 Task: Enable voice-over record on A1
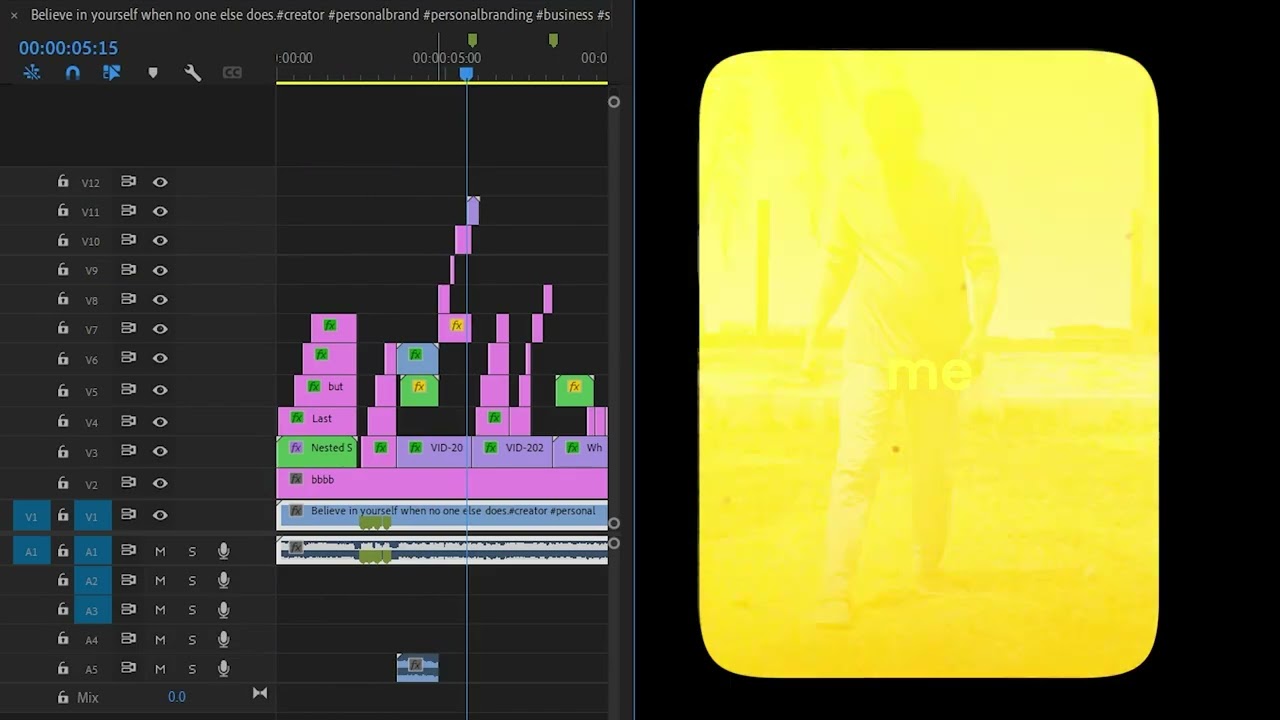click(224, 551)
